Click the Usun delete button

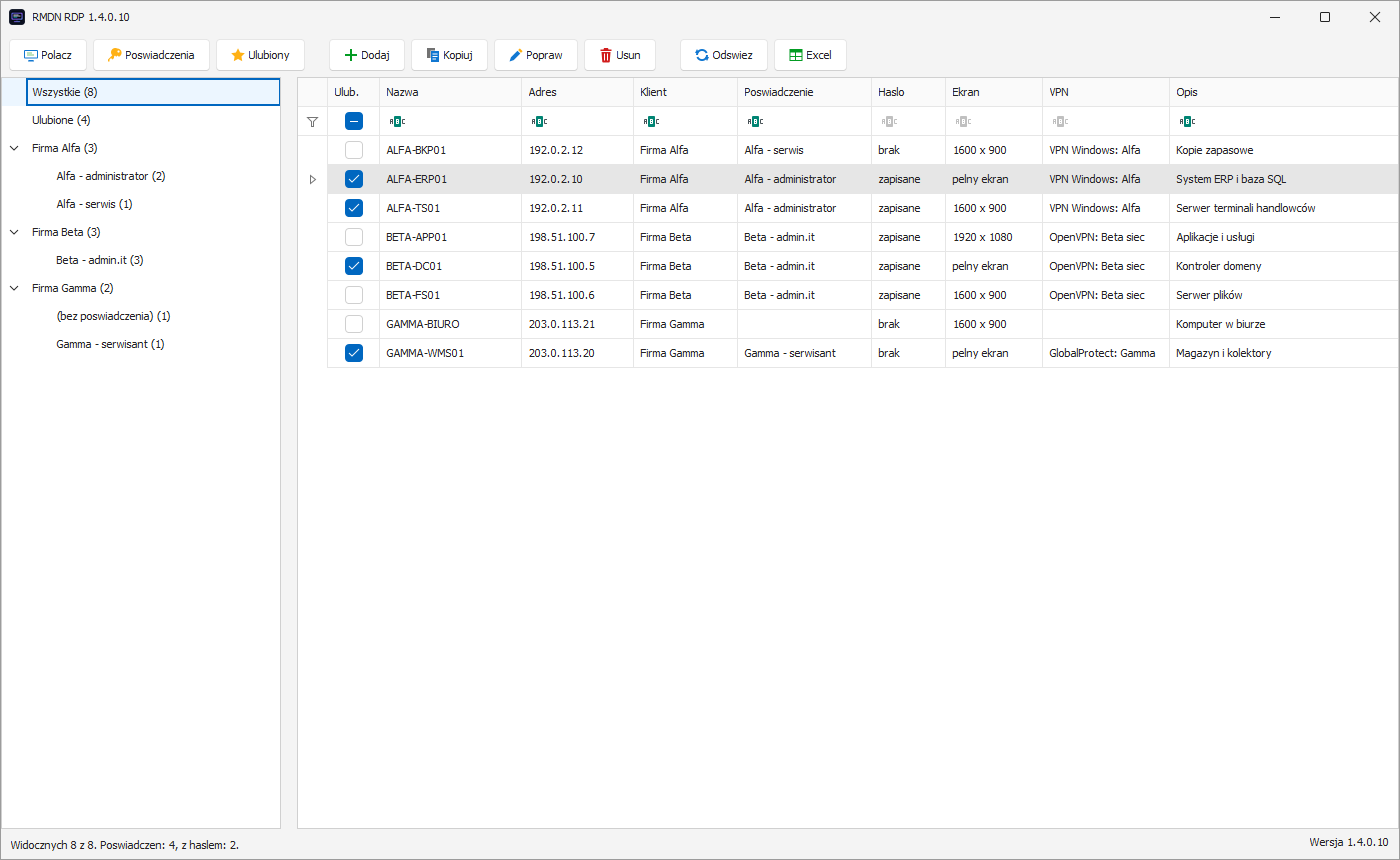(620, 55)
